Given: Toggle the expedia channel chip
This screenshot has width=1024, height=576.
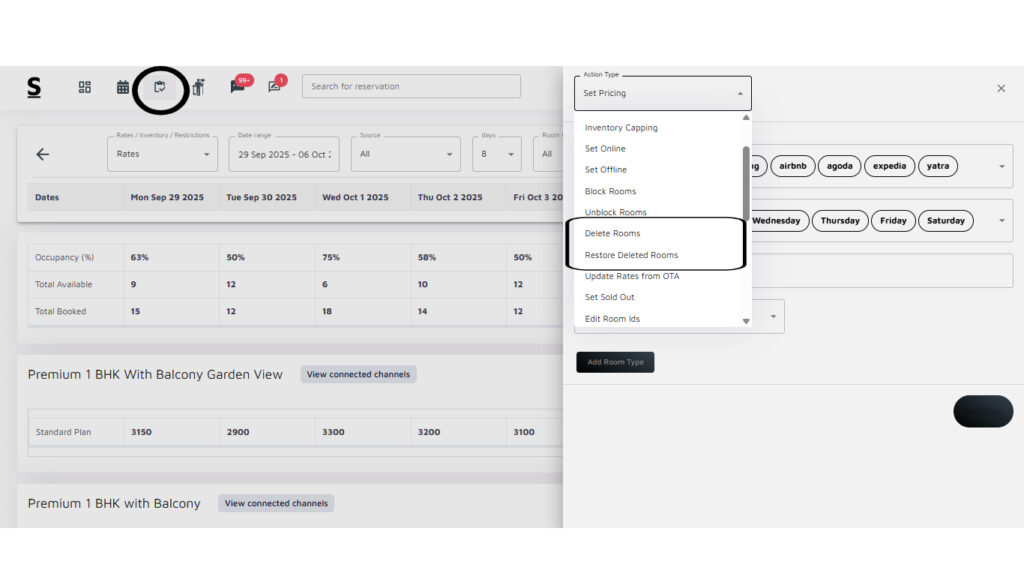Looking at the screenshot, I should [889, 166].
